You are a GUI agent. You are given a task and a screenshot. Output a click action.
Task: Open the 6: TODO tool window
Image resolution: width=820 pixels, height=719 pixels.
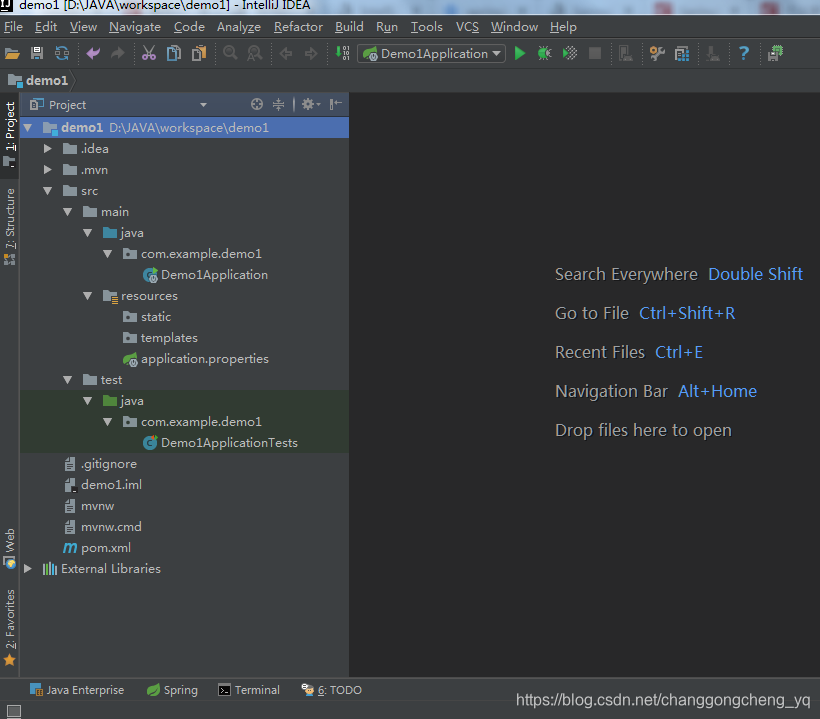(x=332, y=690)
